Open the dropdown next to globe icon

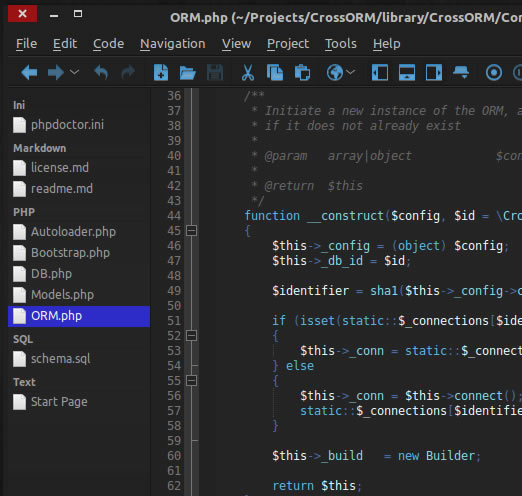point(350,72)
